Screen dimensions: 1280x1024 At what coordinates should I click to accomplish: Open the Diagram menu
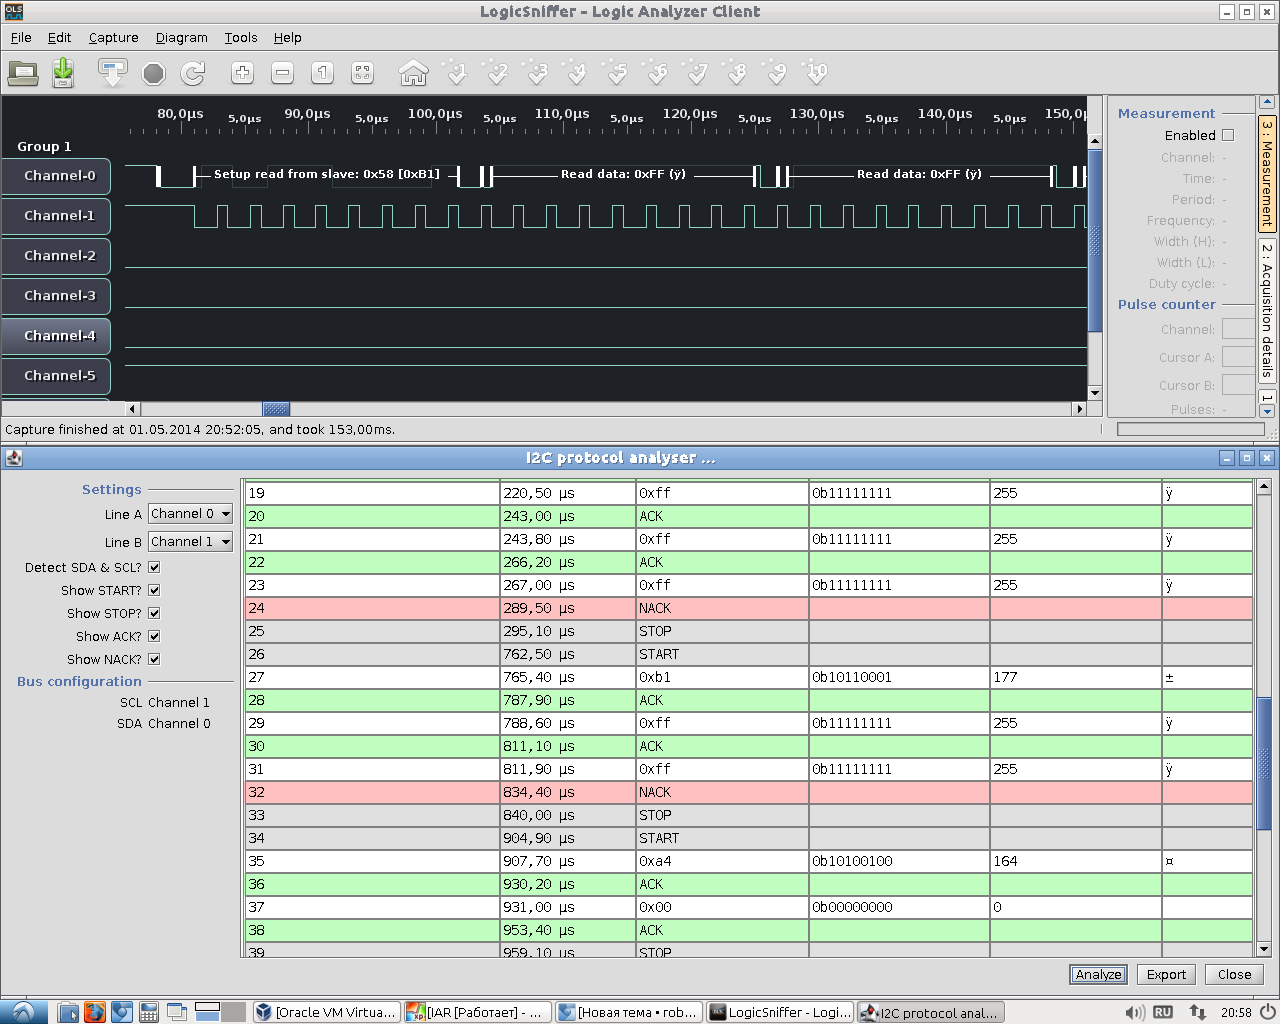tap(181, 38)
